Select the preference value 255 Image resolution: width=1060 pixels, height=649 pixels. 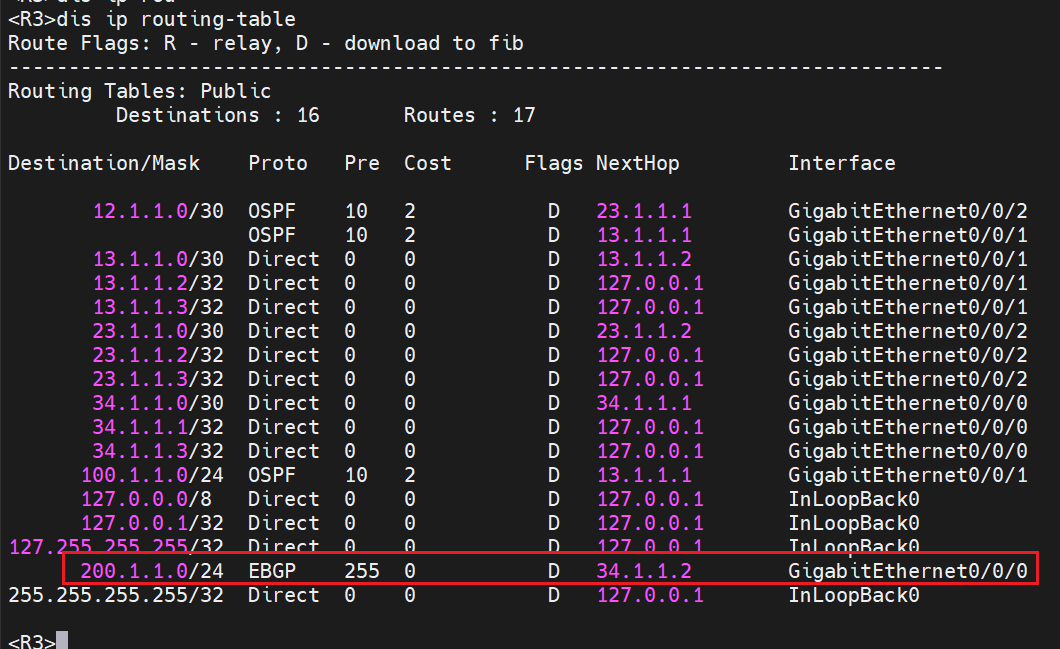(x=362, y=571)
